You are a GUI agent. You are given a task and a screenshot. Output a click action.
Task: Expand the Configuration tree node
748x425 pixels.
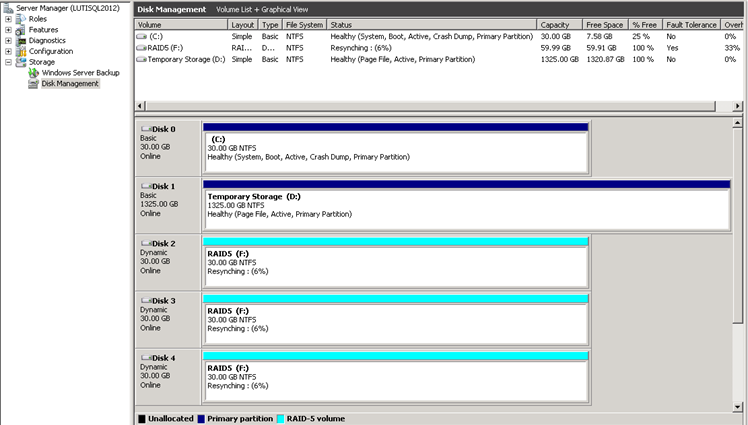(x=8, y=52)
